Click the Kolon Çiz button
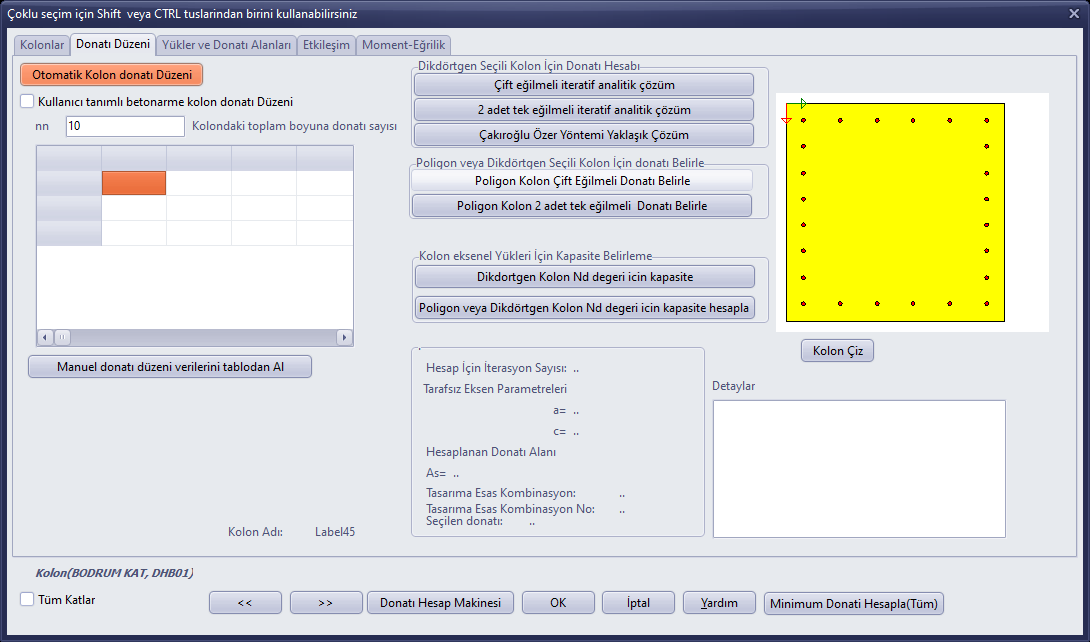Screen dimensions: 1090x642 [x=838, y=351]
